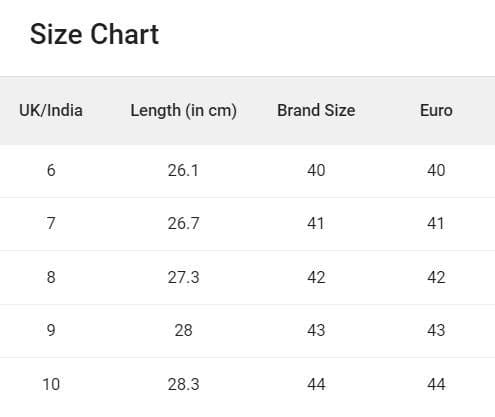Select the Length (in cm) column header

point(184,110)
